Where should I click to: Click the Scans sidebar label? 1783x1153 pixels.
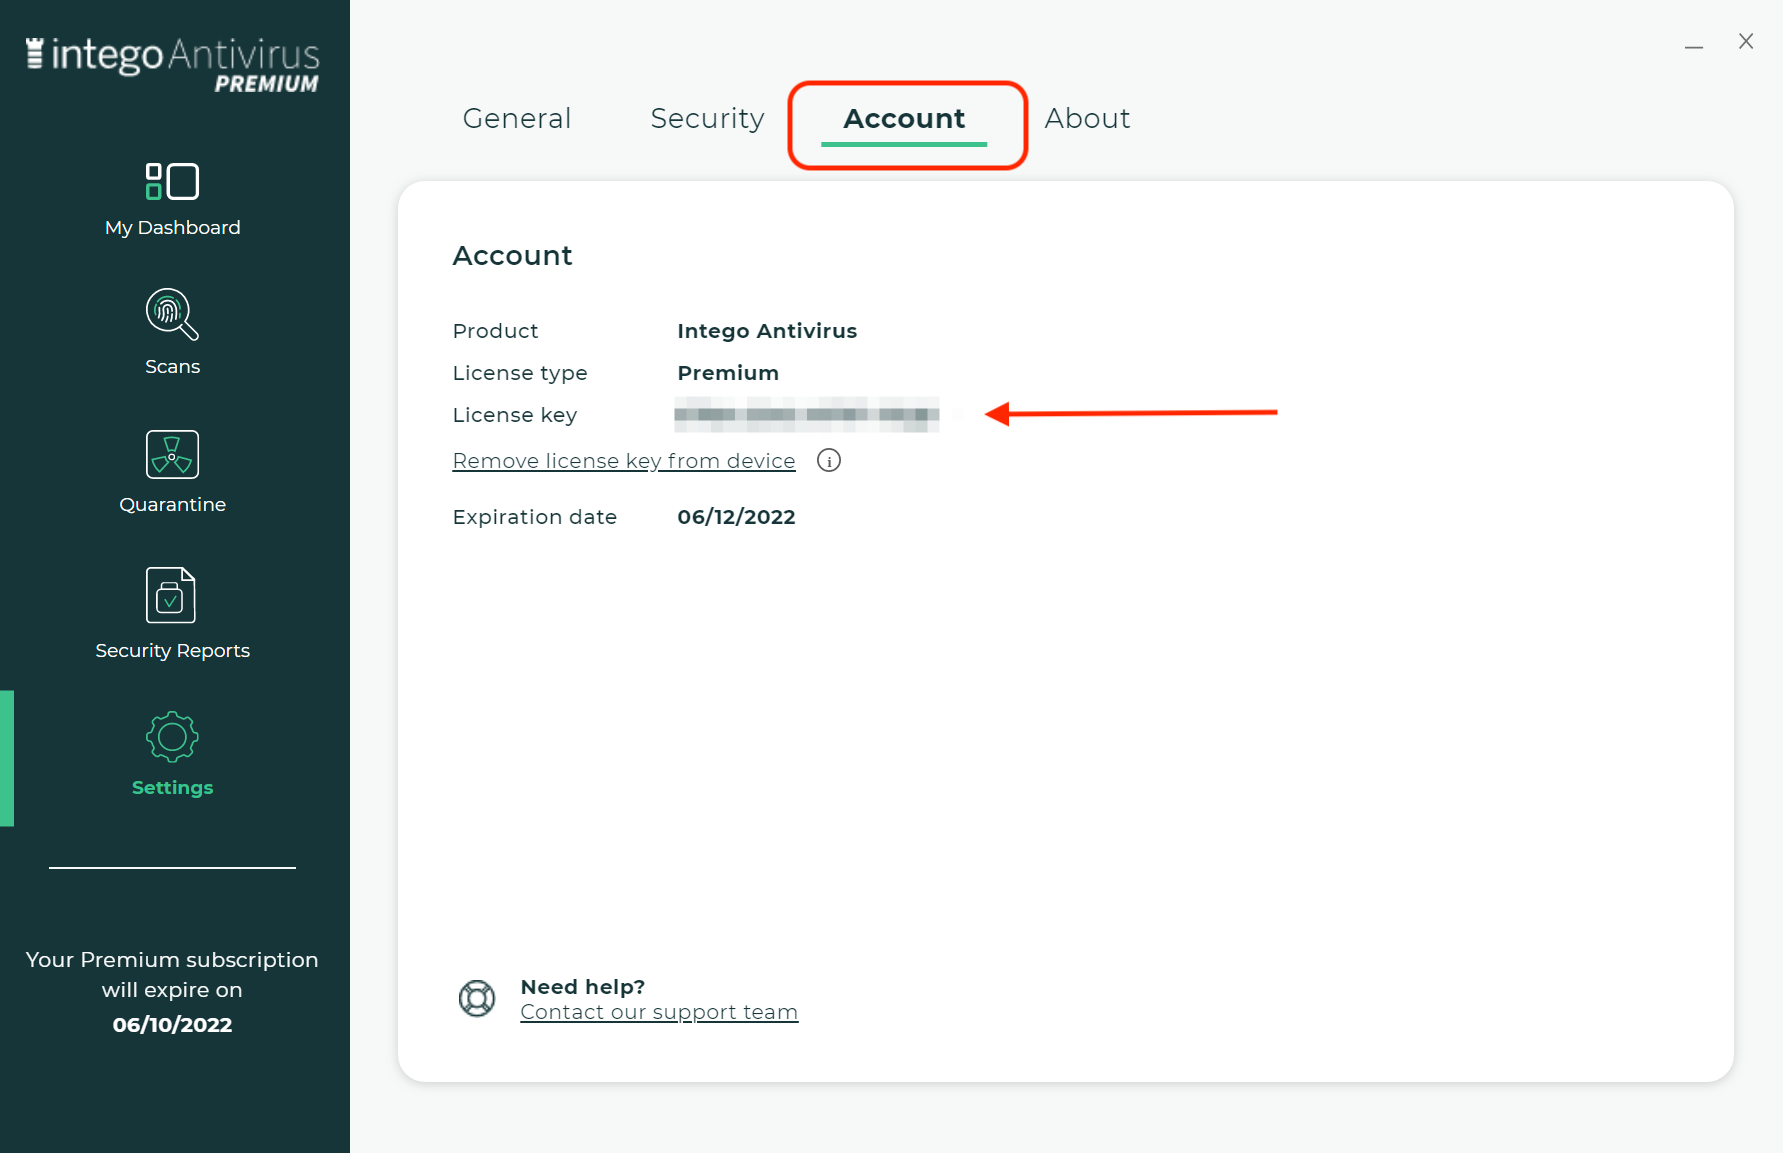point(172,367)
